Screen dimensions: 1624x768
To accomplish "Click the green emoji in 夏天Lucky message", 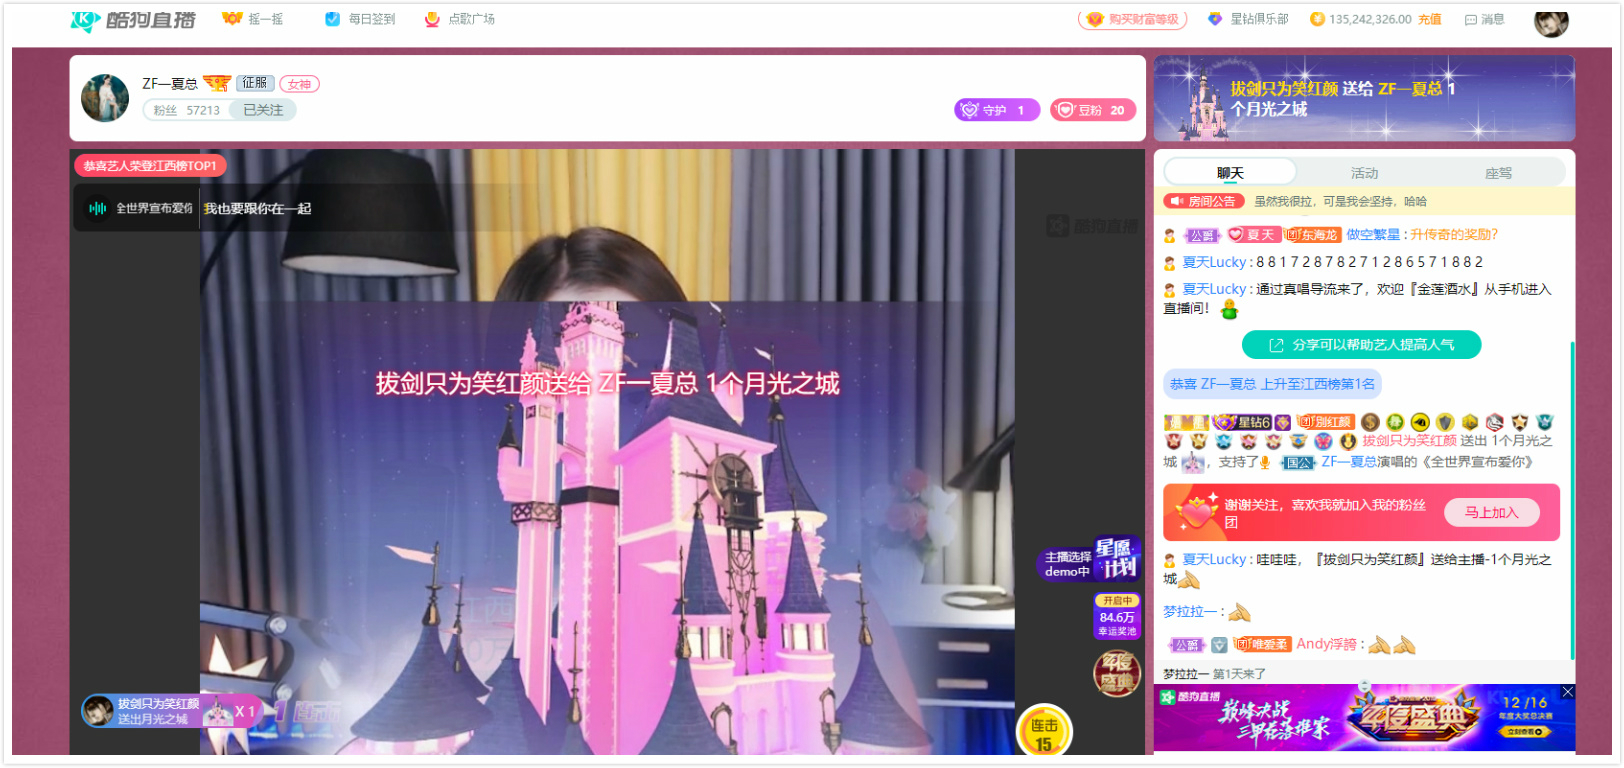I will pos(1229,309).
